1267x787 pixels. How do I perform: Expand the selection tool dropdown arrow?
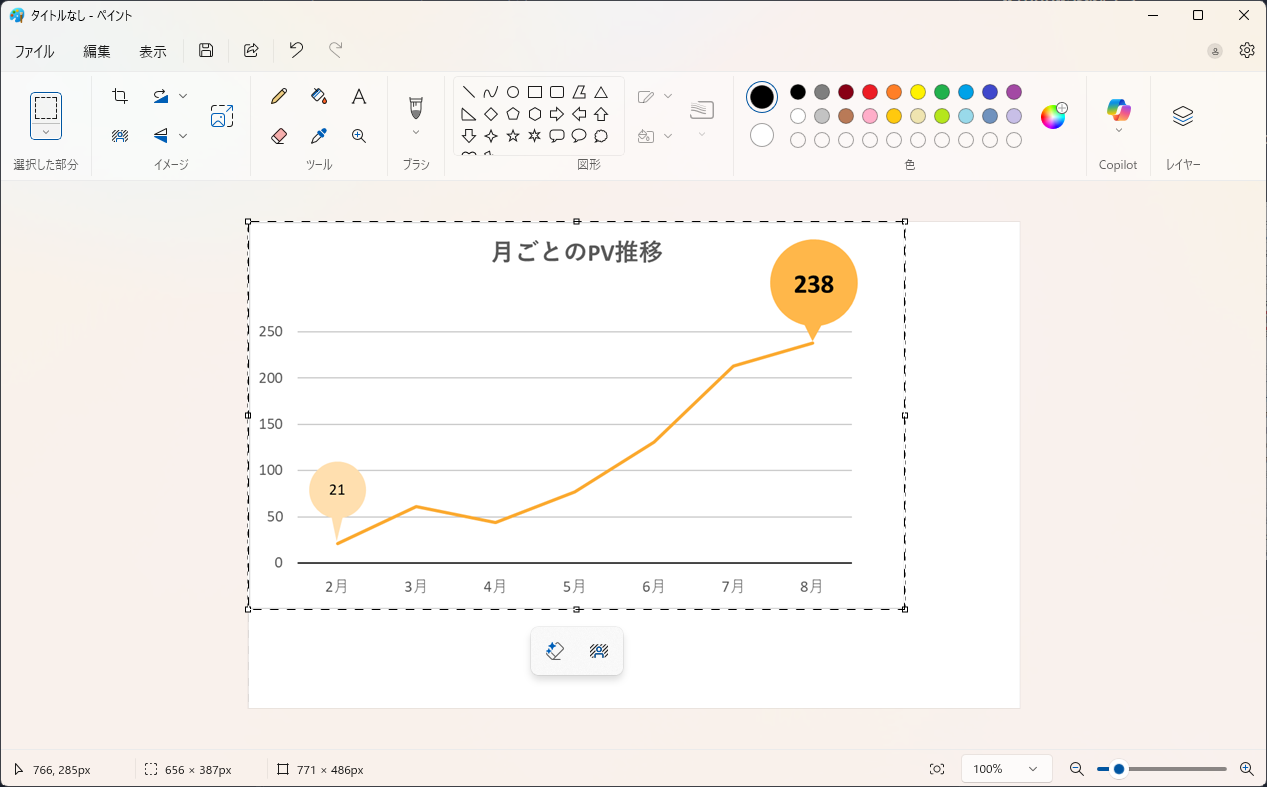[46, 131]
